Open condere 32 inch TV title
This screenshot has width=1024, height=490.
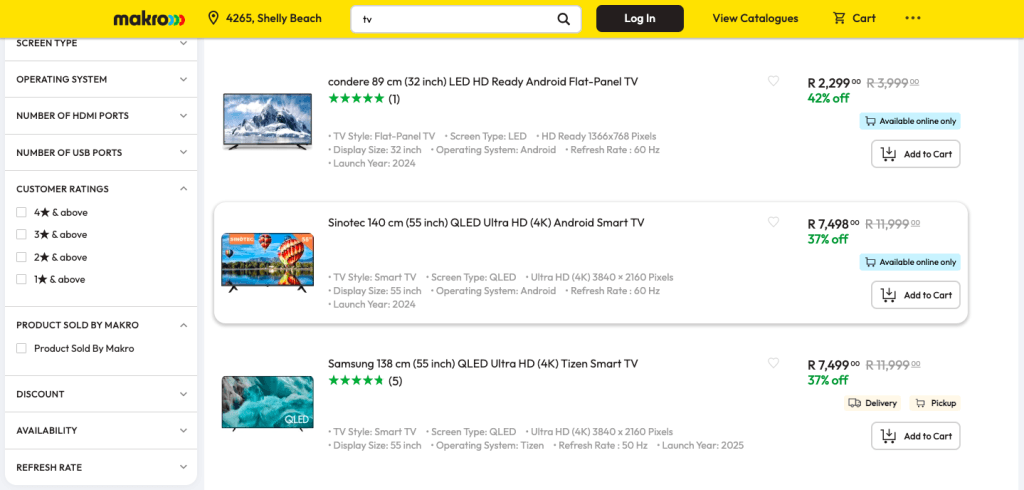[483, 82]
